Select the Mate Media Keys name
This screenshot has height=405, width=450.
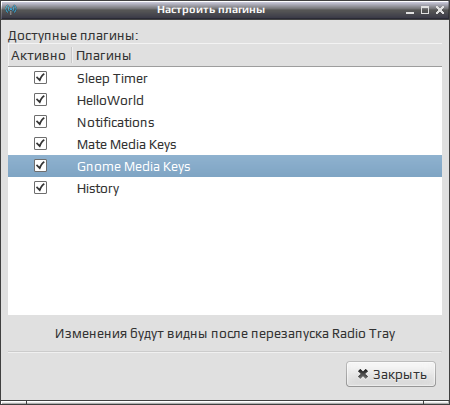pos(127,145)
